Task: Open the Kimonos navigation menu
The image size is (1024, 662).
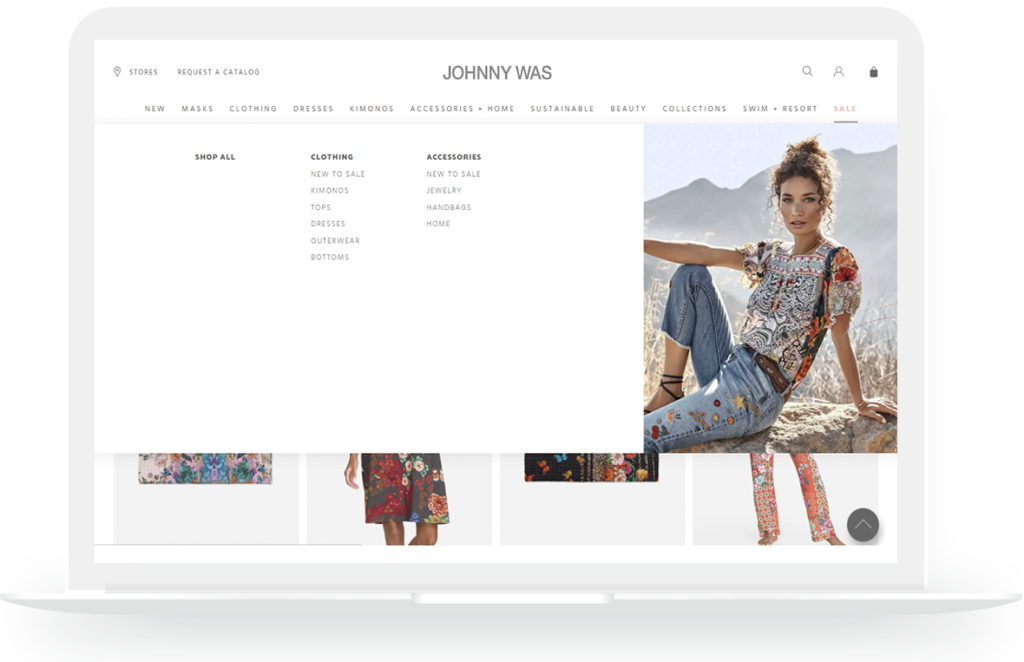Action: 371,109
